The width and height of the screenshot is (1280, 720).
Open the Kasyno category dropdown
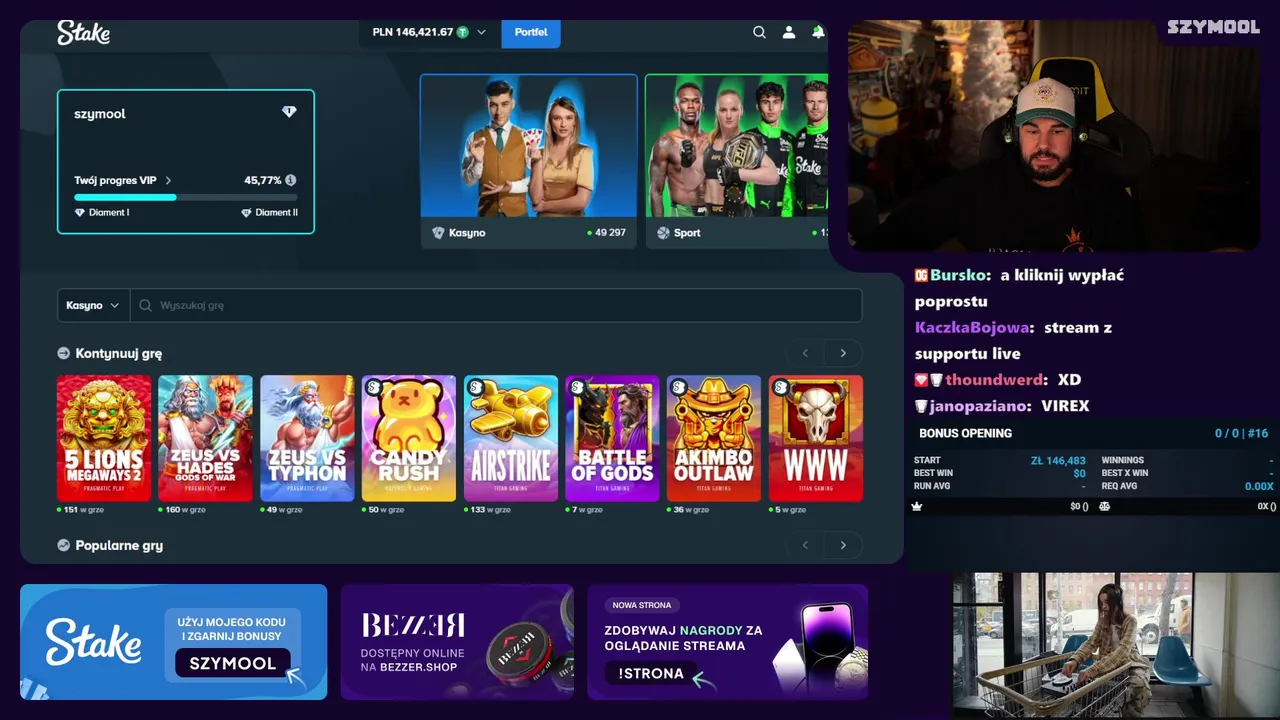click(93, 305)
